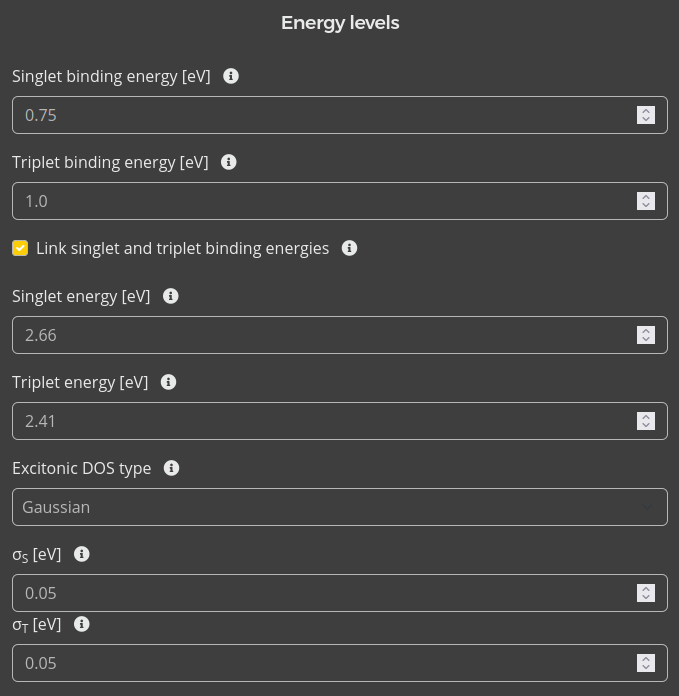
Task: Show info for Singlet energy
Action: pos(171,296)
